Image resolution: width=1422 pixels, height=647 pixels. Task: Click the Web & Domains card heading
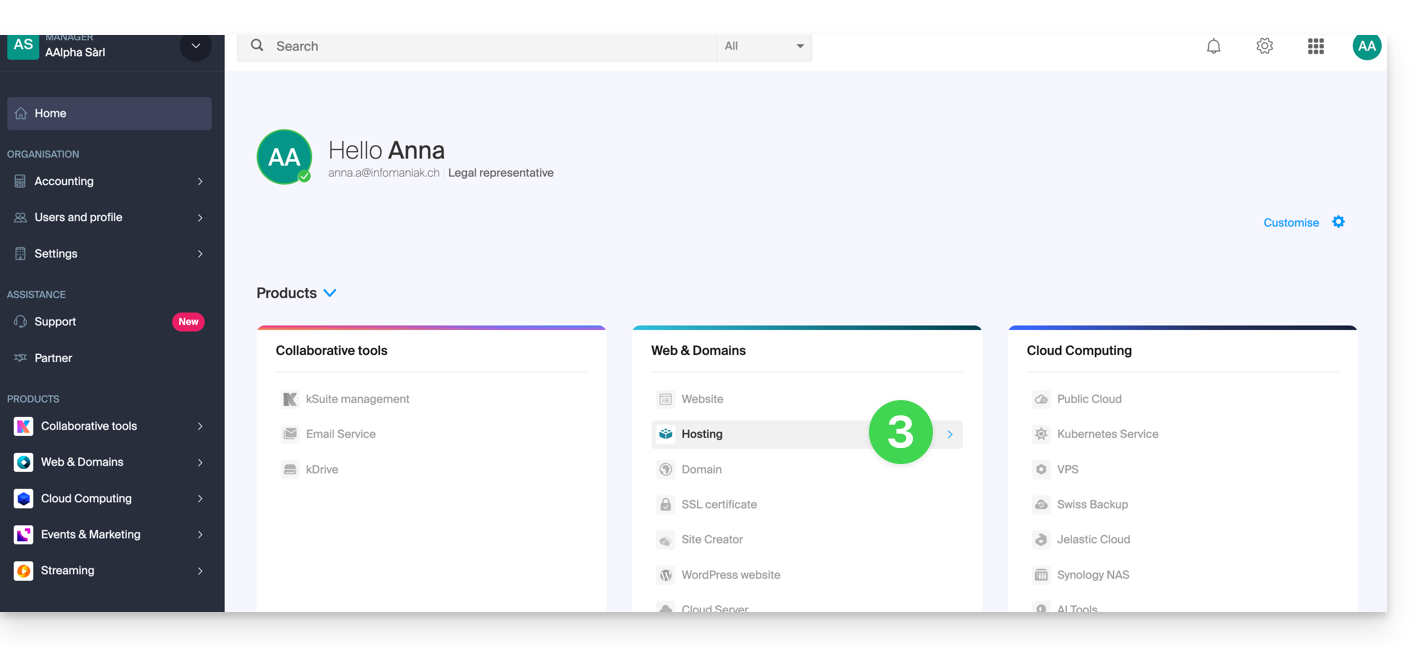tap(698, 351)
